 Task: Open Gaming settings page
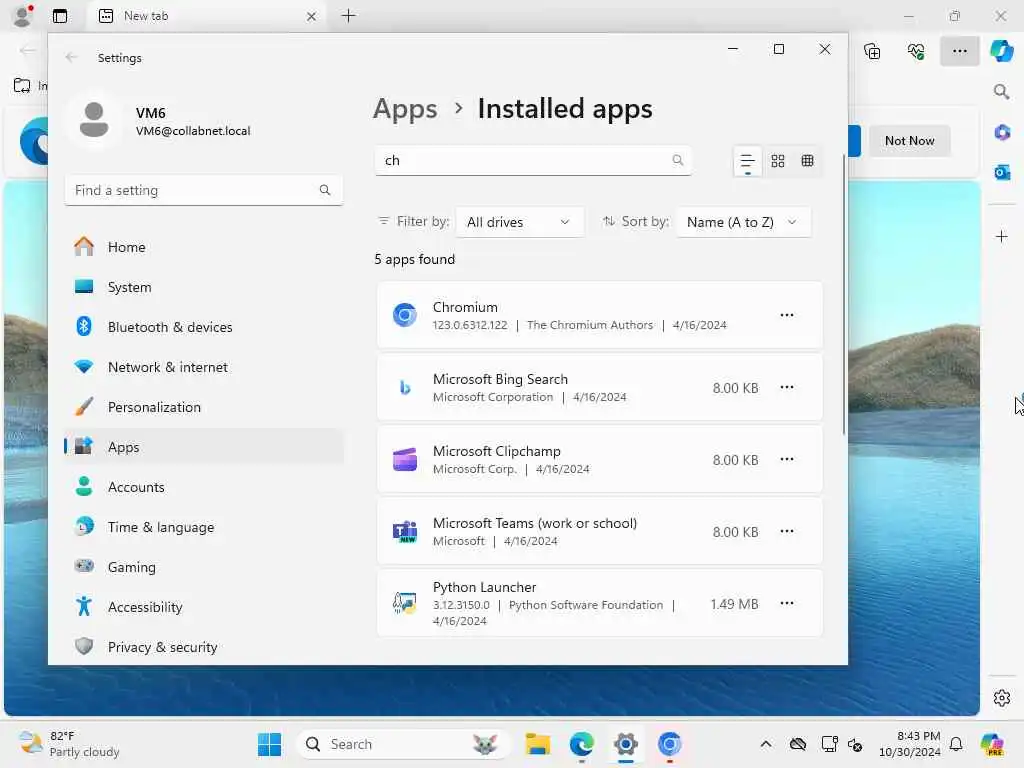tap(204, 567)
